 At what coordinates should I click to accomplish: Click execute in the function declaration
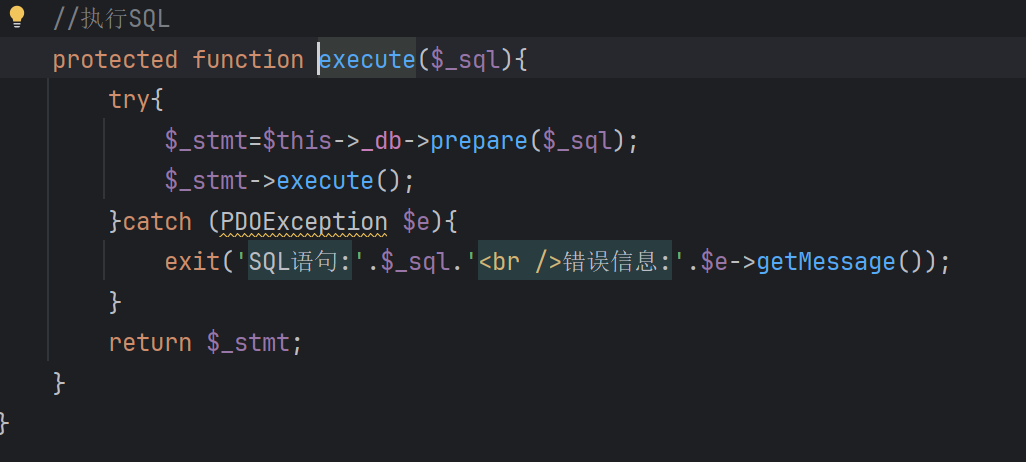[367, 60]
